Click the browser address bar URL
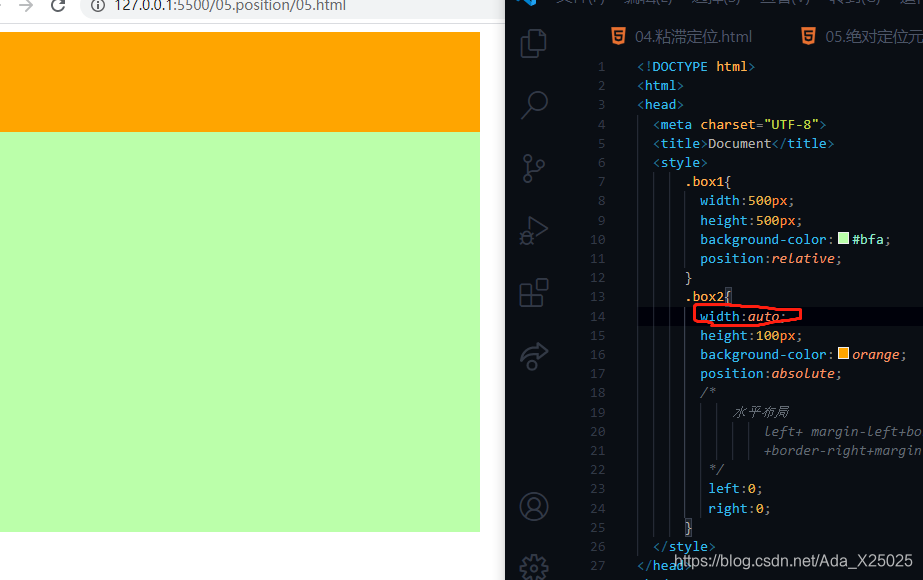 230,6
